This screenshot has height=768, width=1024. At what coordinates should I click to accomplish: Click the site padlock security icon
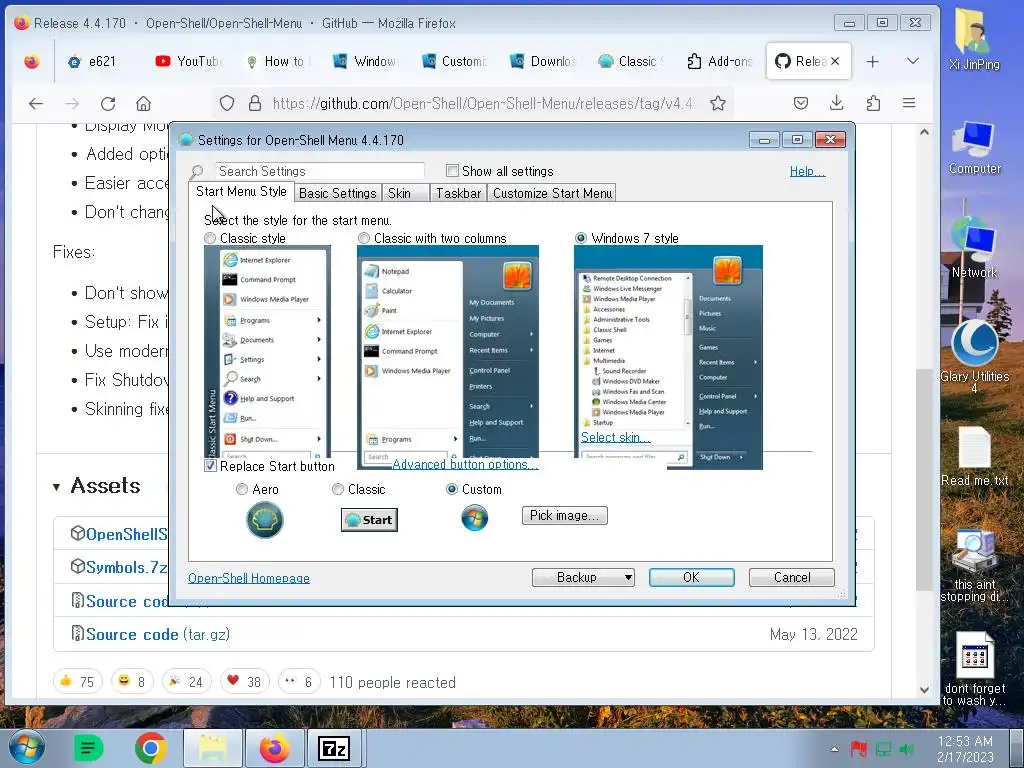[x=255, y=103]
